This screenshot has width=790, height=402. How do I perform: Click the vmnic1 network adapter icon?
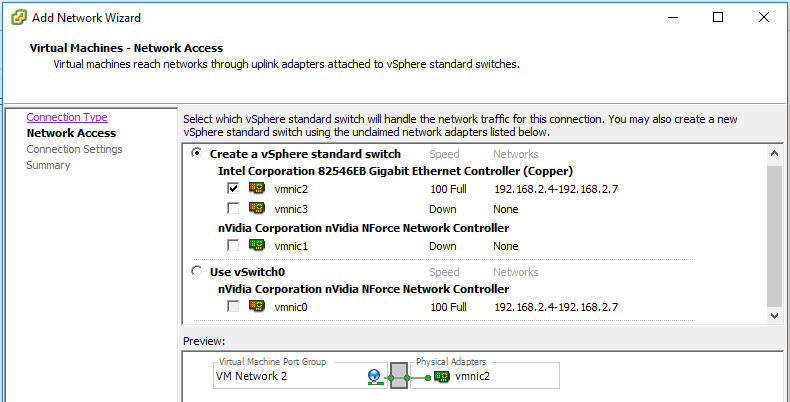tap(257, 246)
